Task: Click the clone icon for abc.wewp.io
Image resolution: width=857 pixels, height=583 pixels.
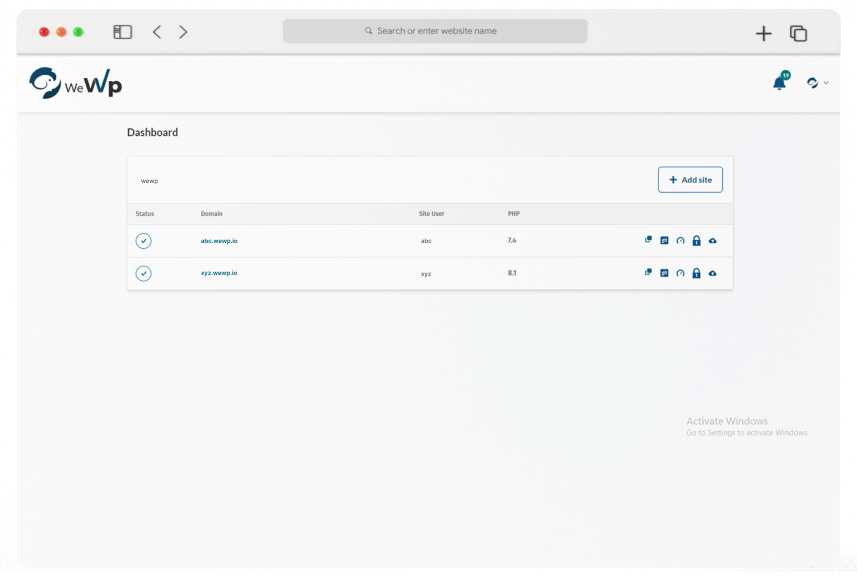Action: point(648,240)
